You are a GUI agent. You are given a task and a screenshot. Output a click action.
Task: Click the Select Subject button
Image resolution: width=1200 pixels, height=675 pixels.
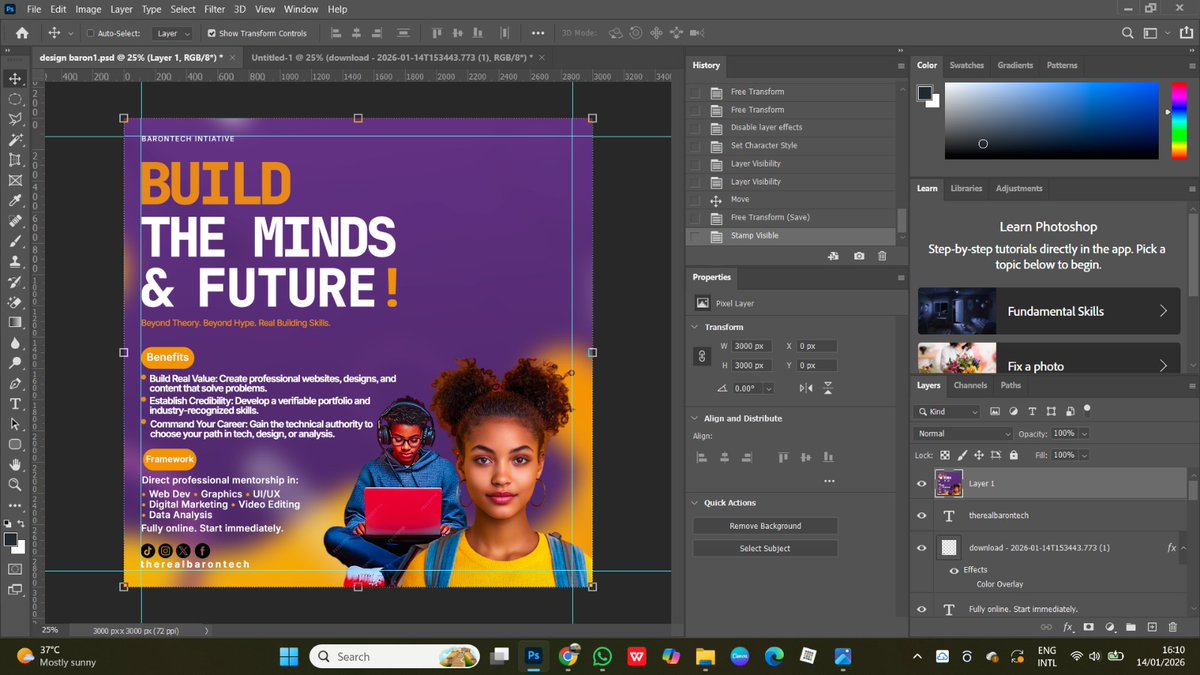coord(765,548)
